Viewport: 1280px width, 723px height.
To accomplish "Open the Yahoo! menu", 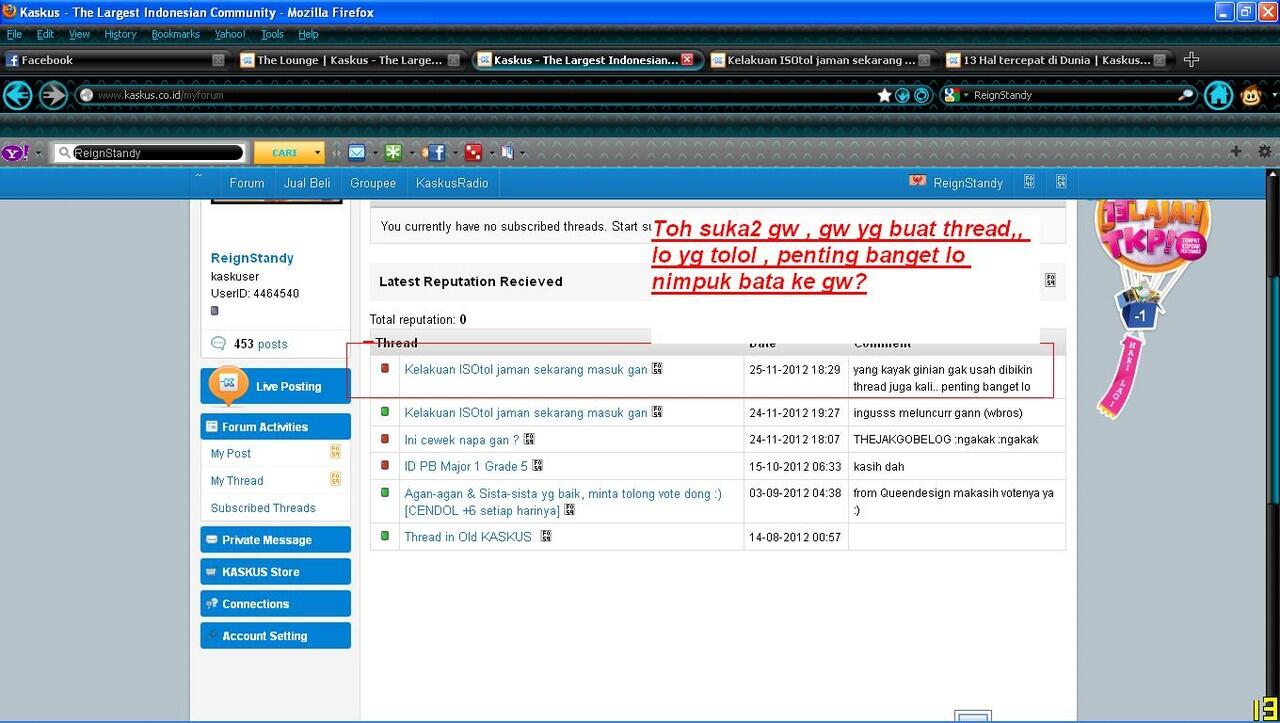I will tap(229, 34).
